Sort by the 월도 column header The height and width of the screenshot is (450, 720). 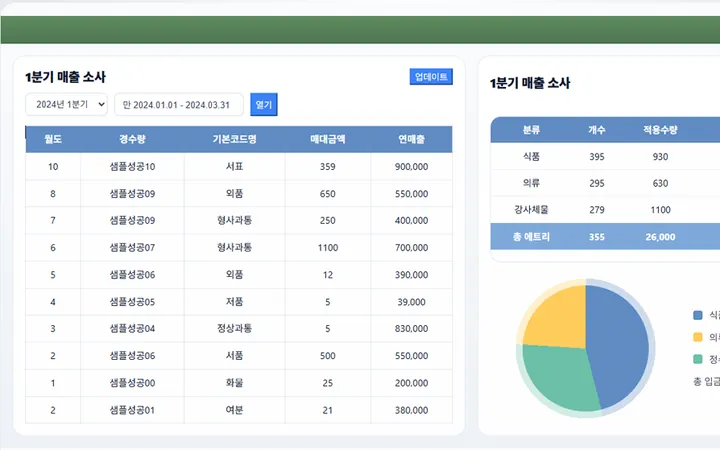tap(53, 139)
